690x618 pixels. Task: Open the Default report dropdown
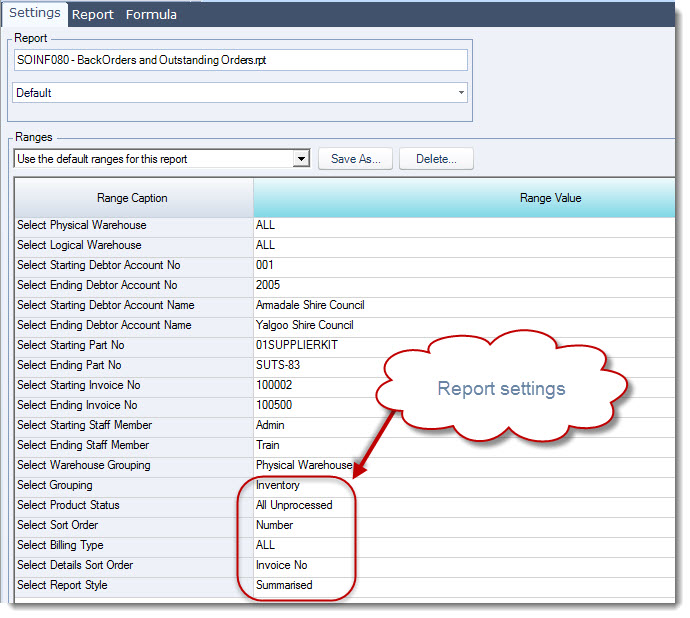pyautogui.click(x=240, y=93)
